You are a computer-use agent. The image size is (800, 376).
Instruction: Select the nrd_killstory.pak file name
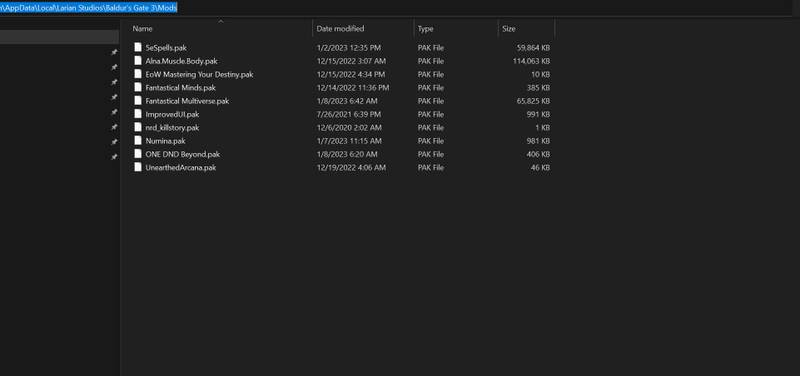point(172,128)
